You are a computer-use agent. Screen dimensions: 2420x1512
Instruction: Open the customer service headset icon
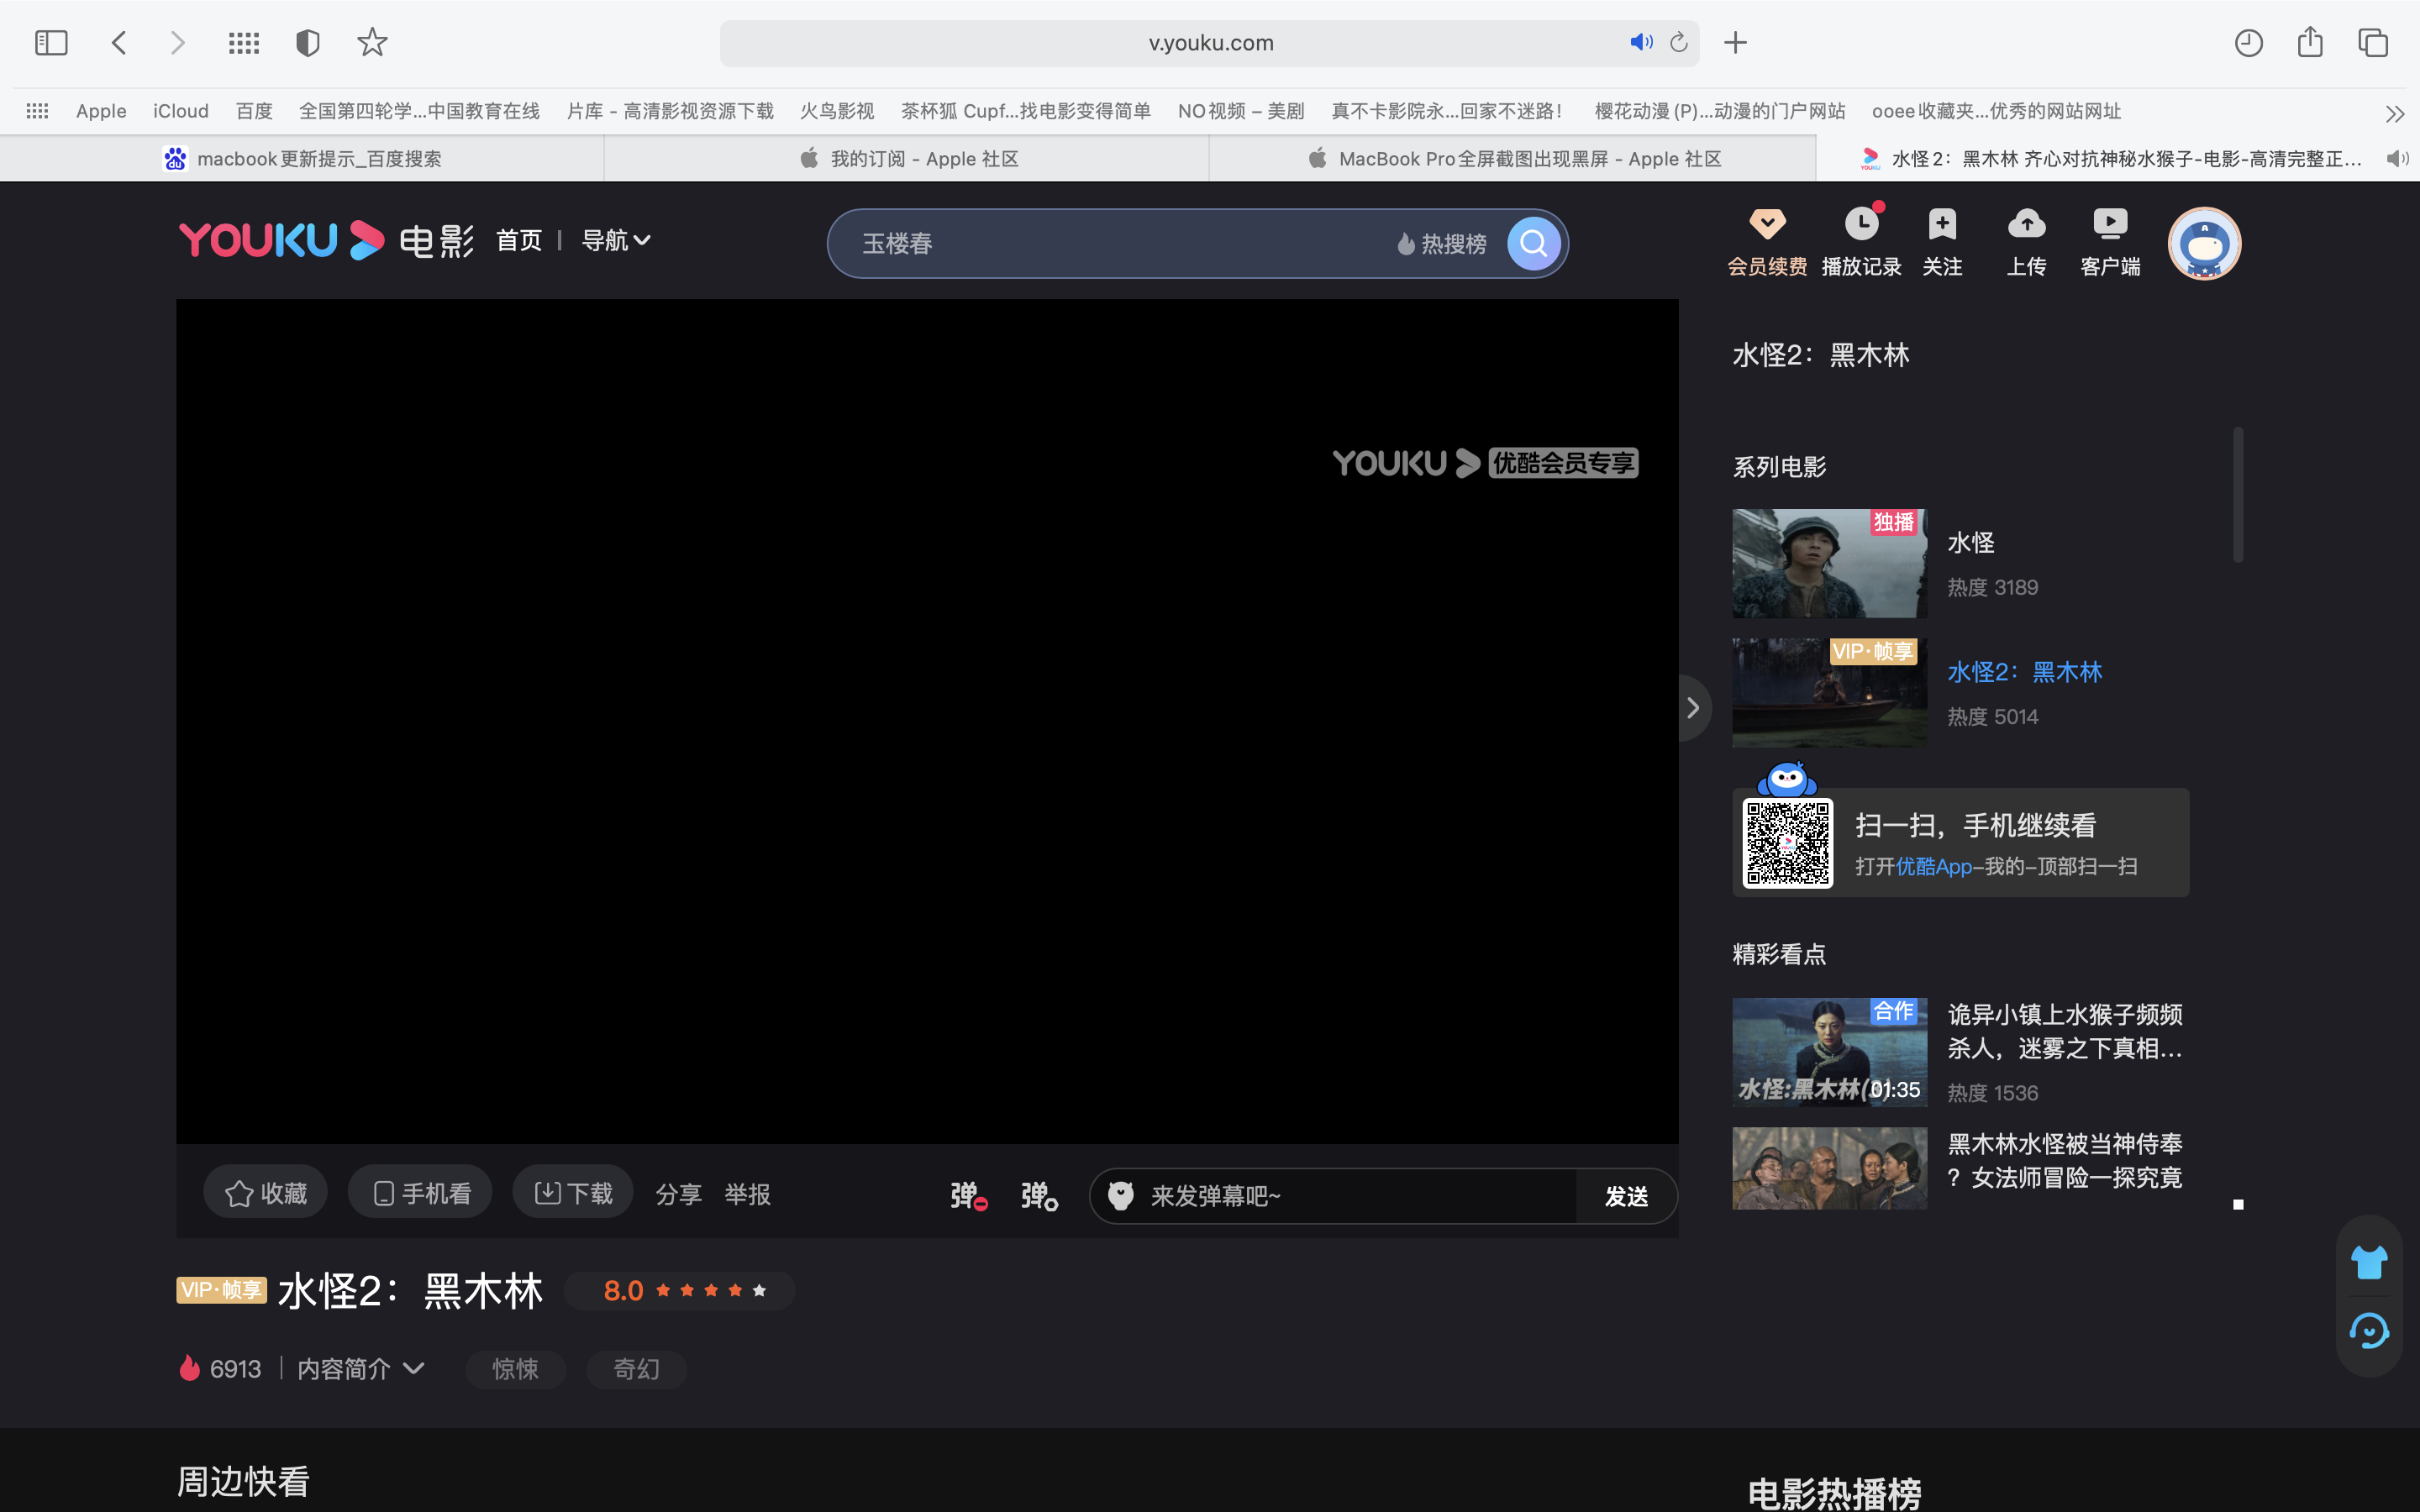[2368, 1331]
